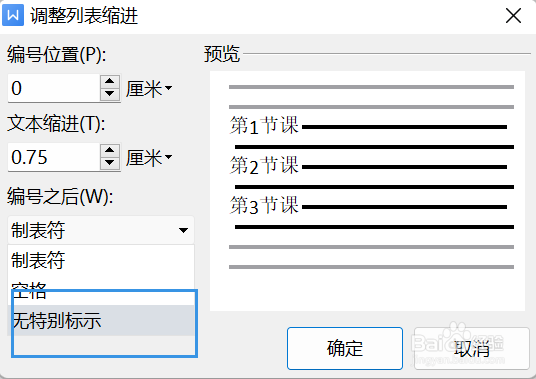Open the 厘米 unit dropdown for 编号位置
This screenshot has height=379, width=536.
[149, 89]
